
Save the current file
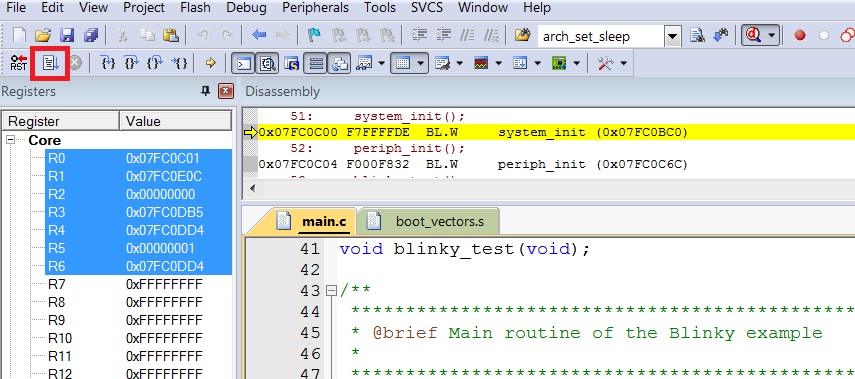pos(67,36)
